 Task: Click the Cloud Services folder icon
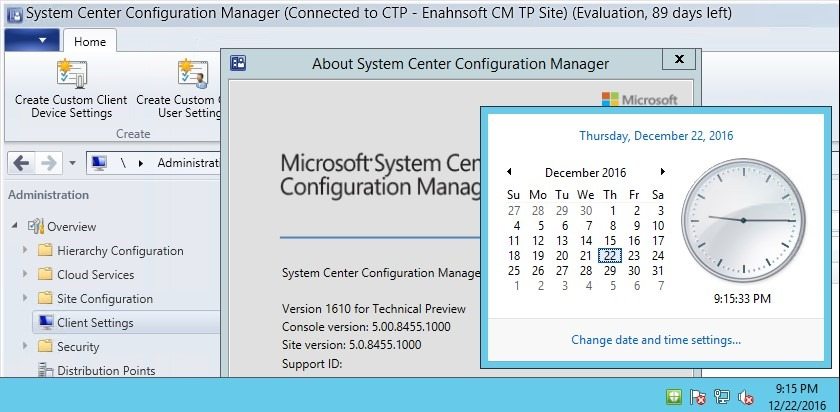point(46,274)
